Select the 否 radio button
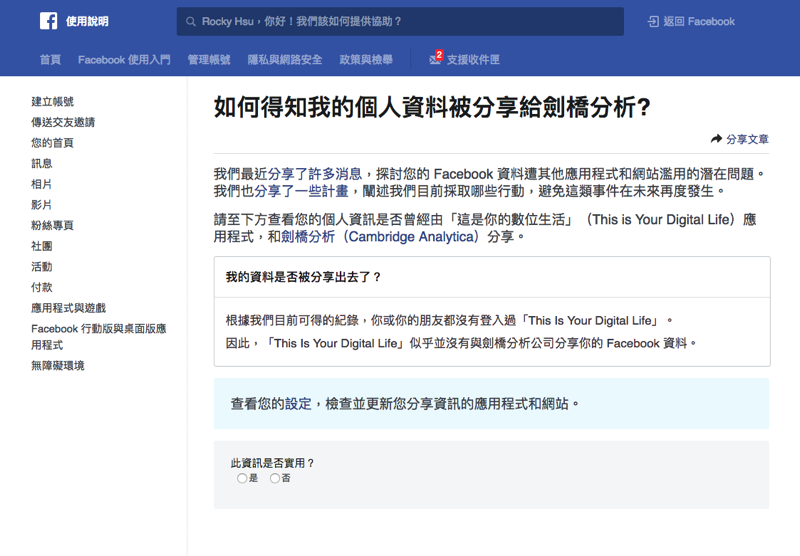 [275, 479]
